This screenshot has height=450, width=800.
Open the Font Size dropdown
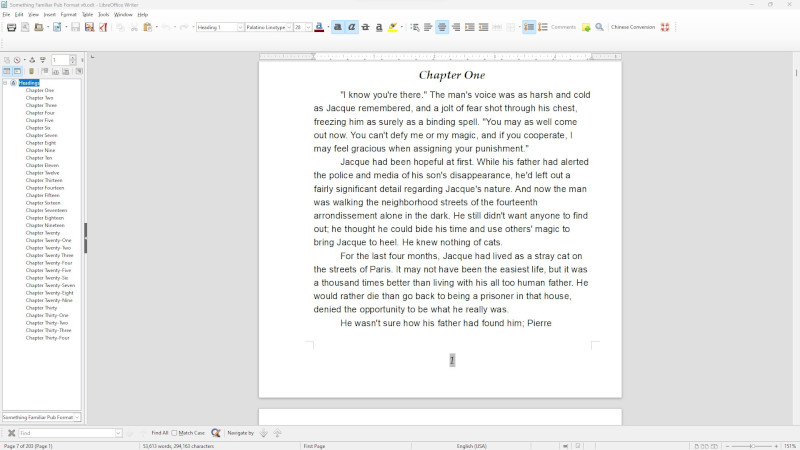point(308,27)
